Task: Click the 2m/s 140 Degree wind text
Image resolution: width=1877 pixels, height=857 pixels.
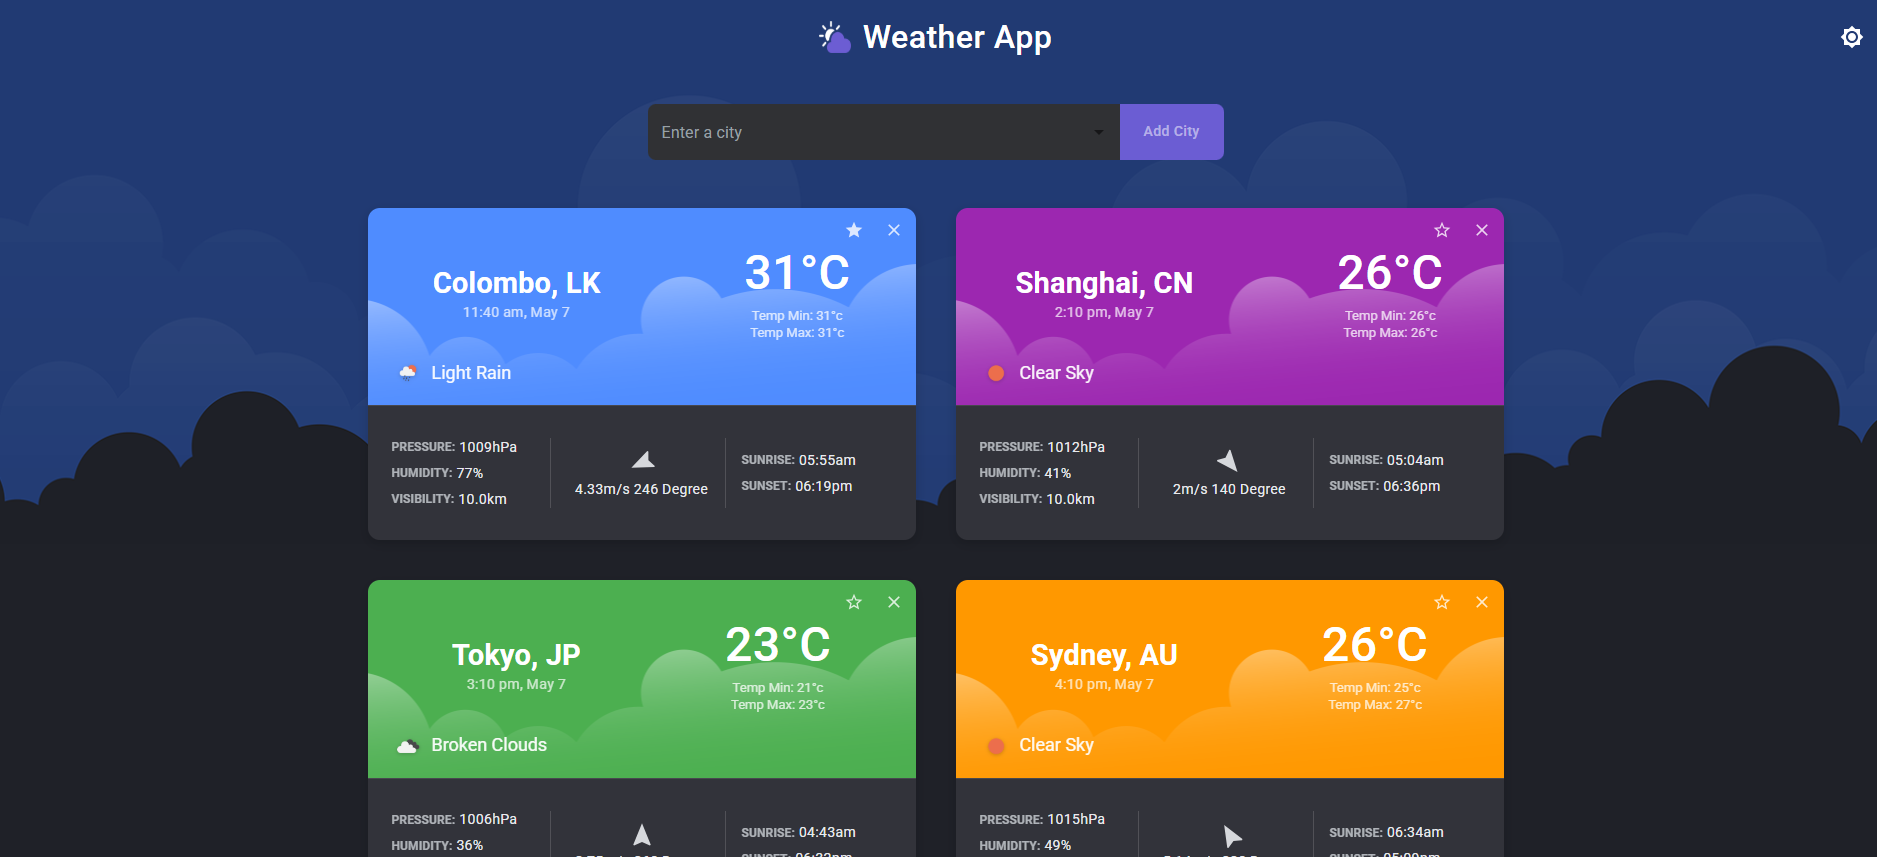Action: click(1229, 489)
